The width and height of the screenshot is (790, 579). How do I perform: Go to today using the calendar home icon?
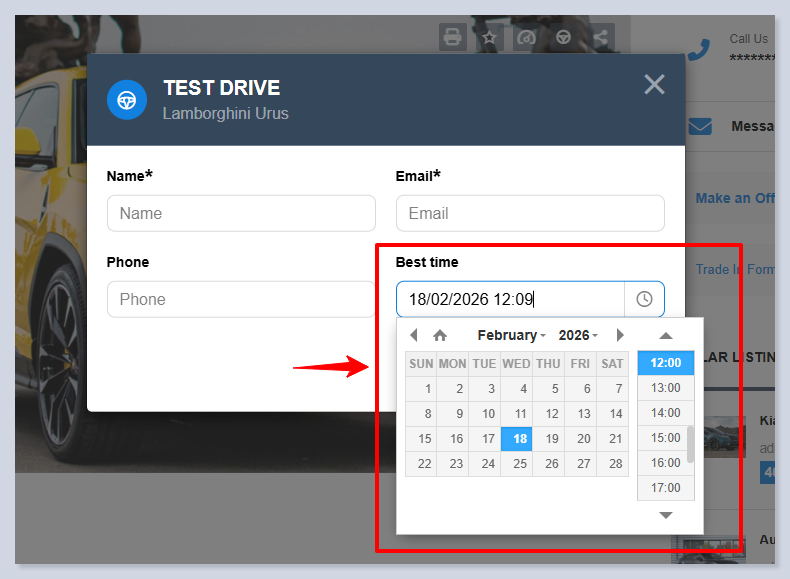point(440,335)
